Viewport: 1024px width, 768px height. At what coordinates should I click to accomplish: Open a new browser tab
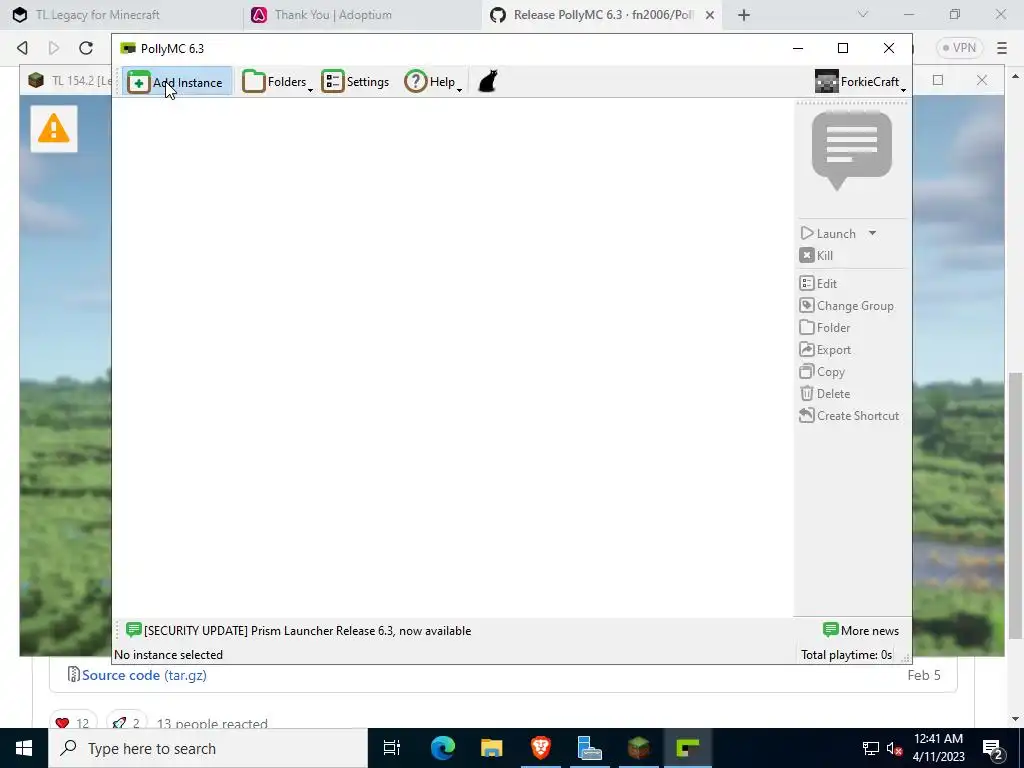pyautogui.click(x=744, y=14)
